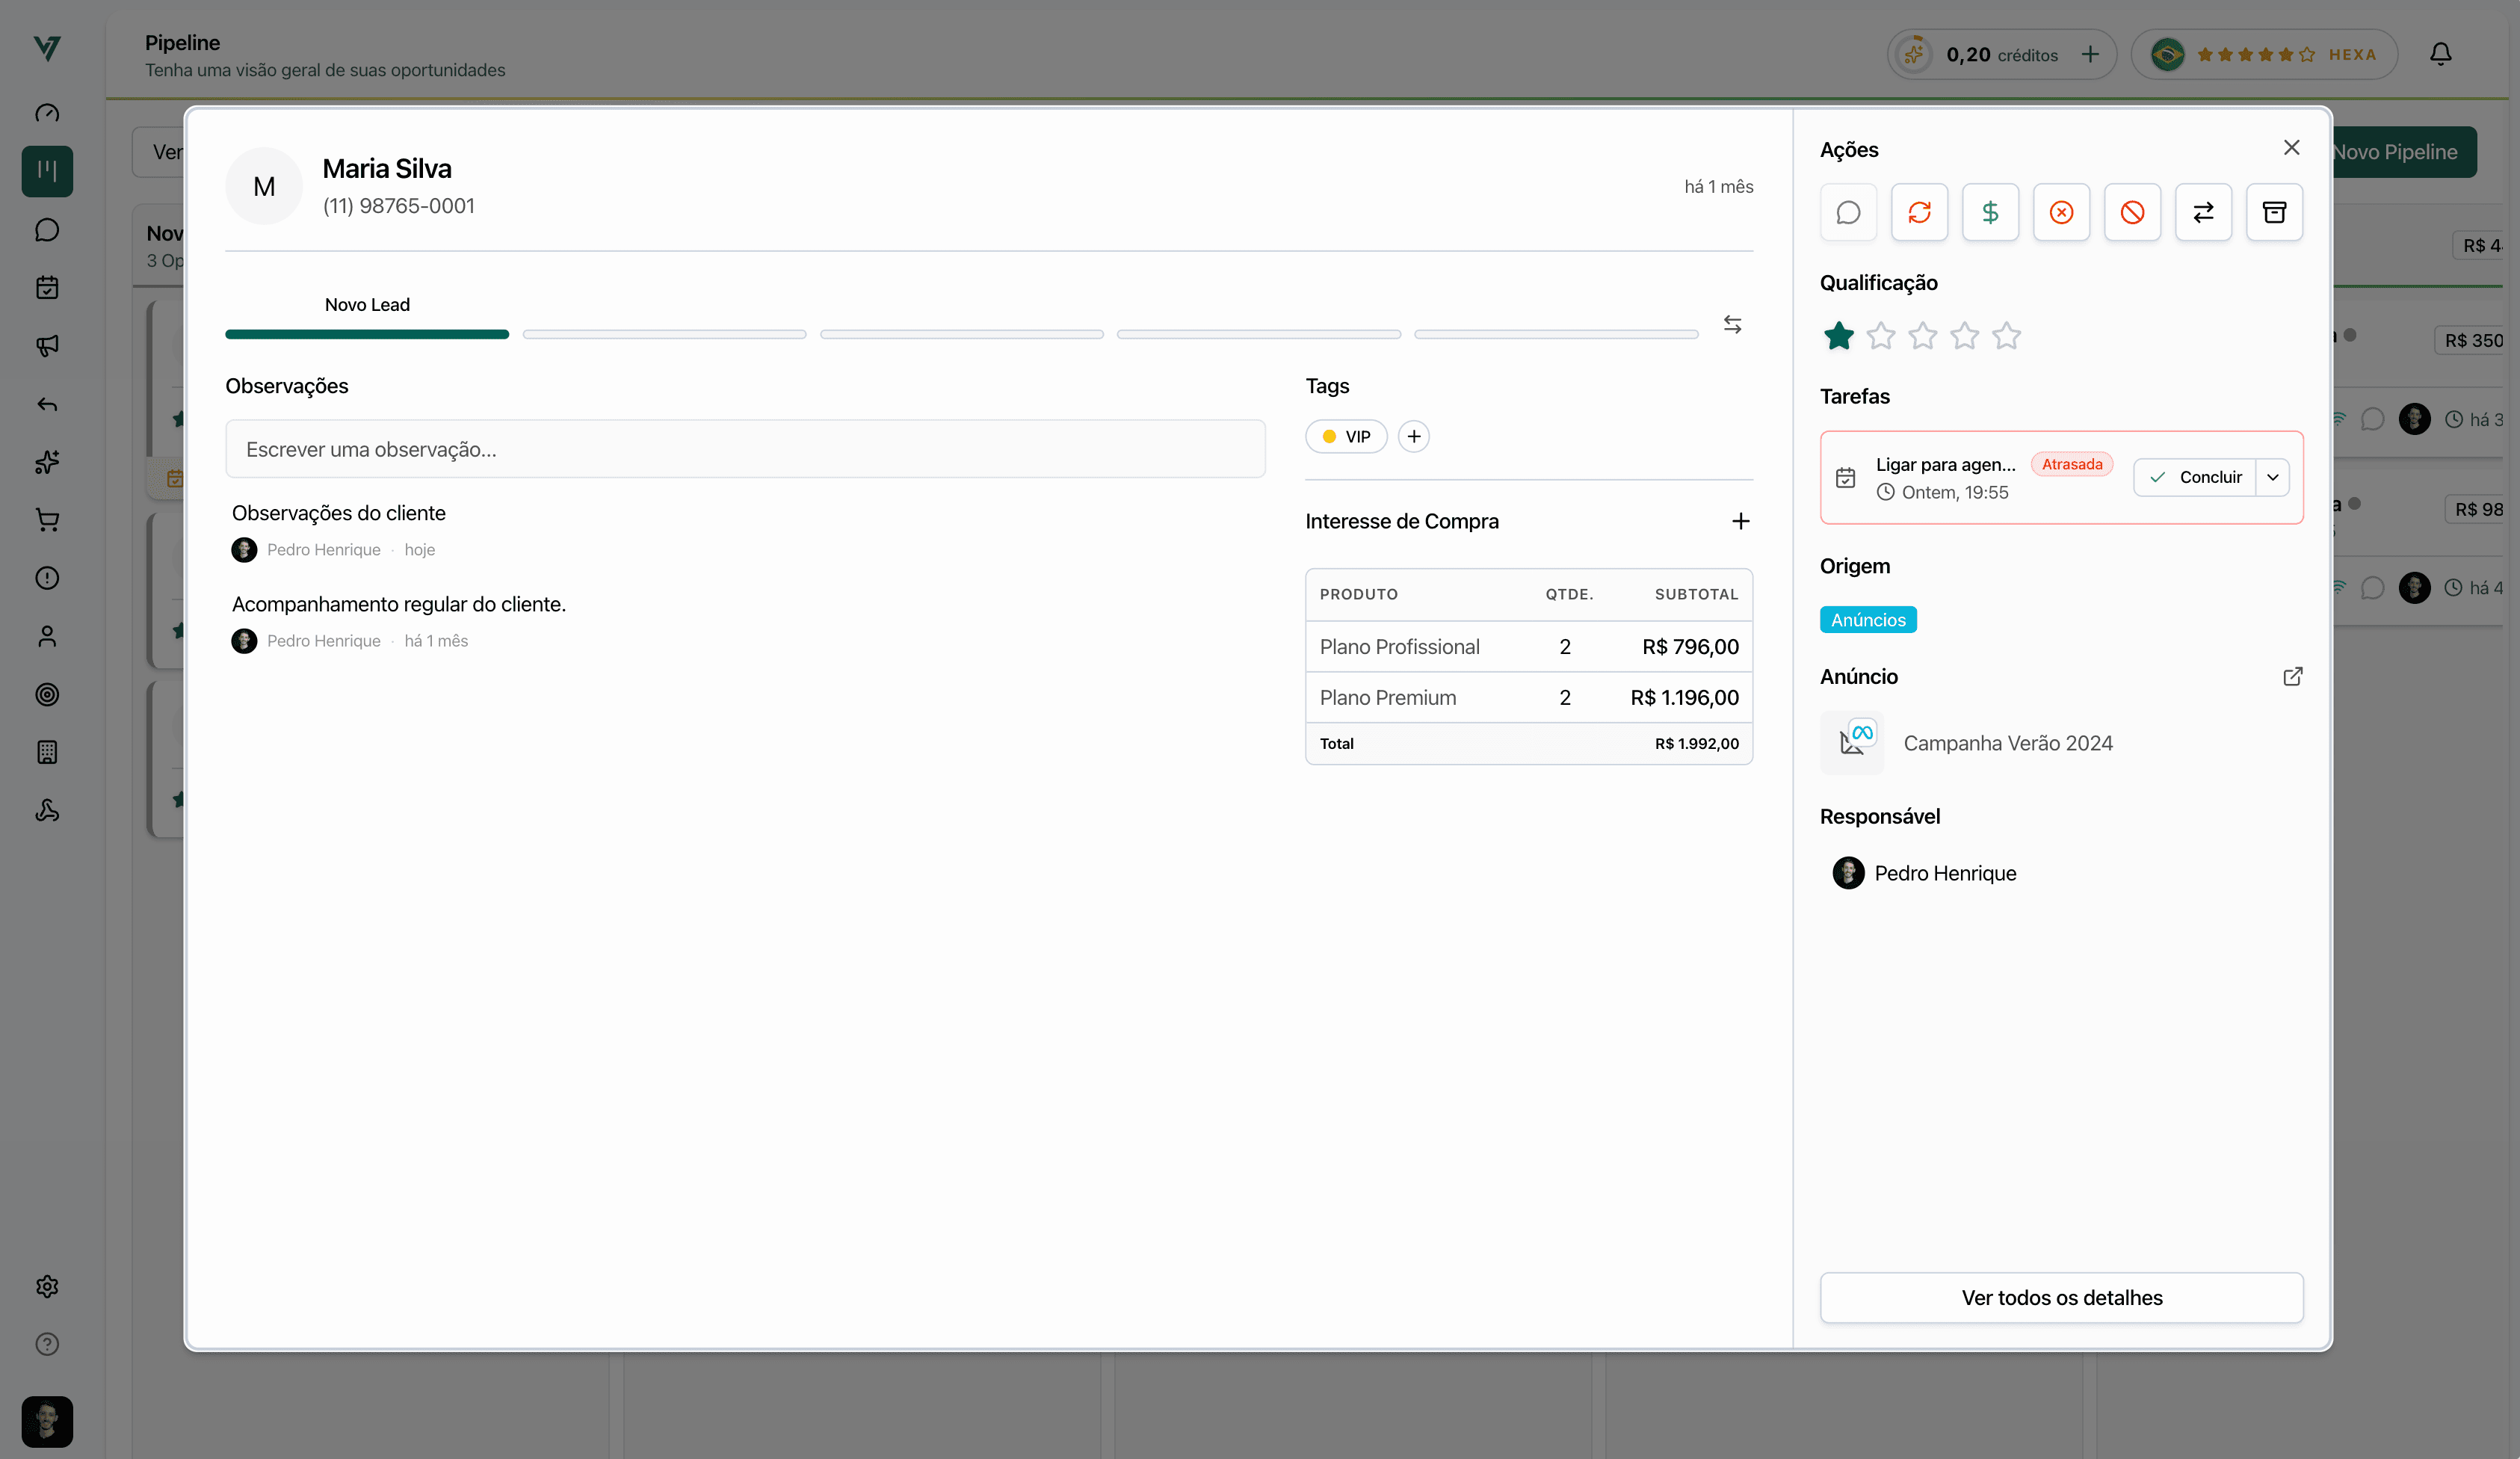Open chat action in Ações
Viewport: 2520px width, 1459px height.
[1848, 212]
